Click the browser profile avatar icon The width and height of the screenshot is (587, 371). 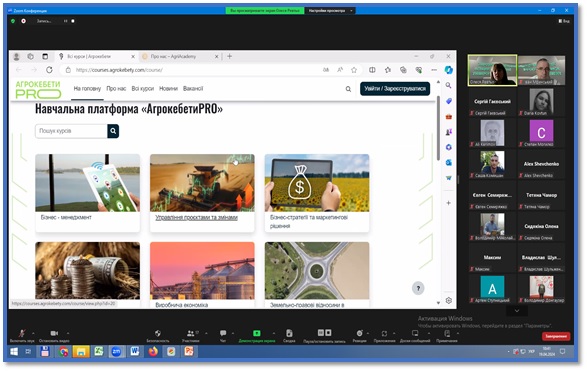tap(16, 57)
